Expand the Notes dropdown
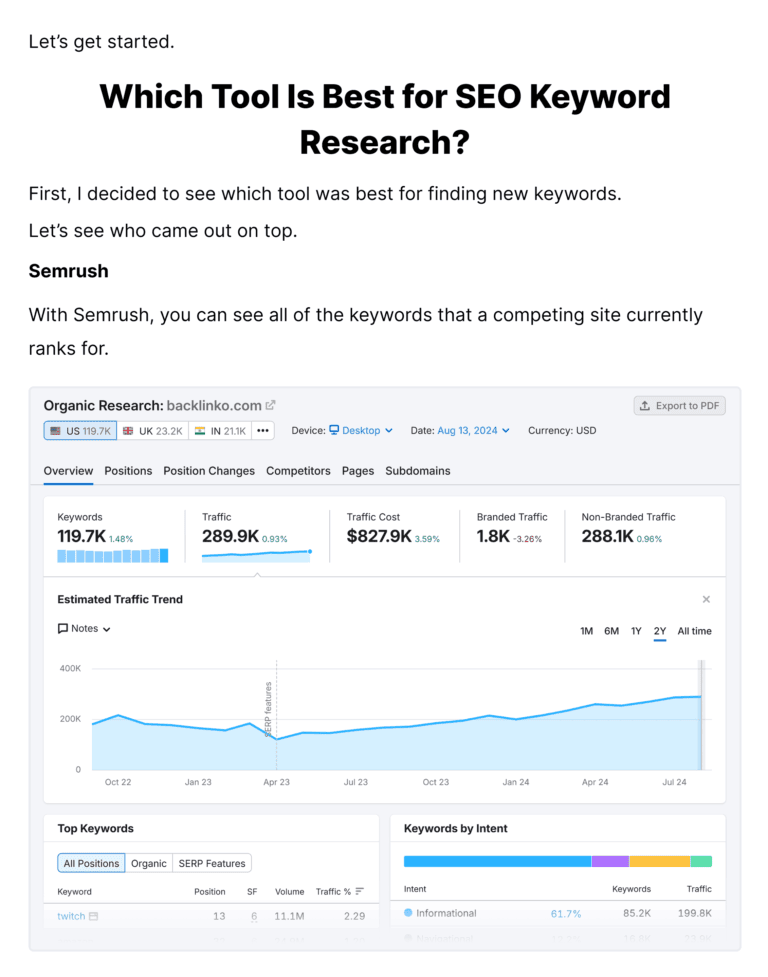The image size is (768, 977). pos(84,629)
